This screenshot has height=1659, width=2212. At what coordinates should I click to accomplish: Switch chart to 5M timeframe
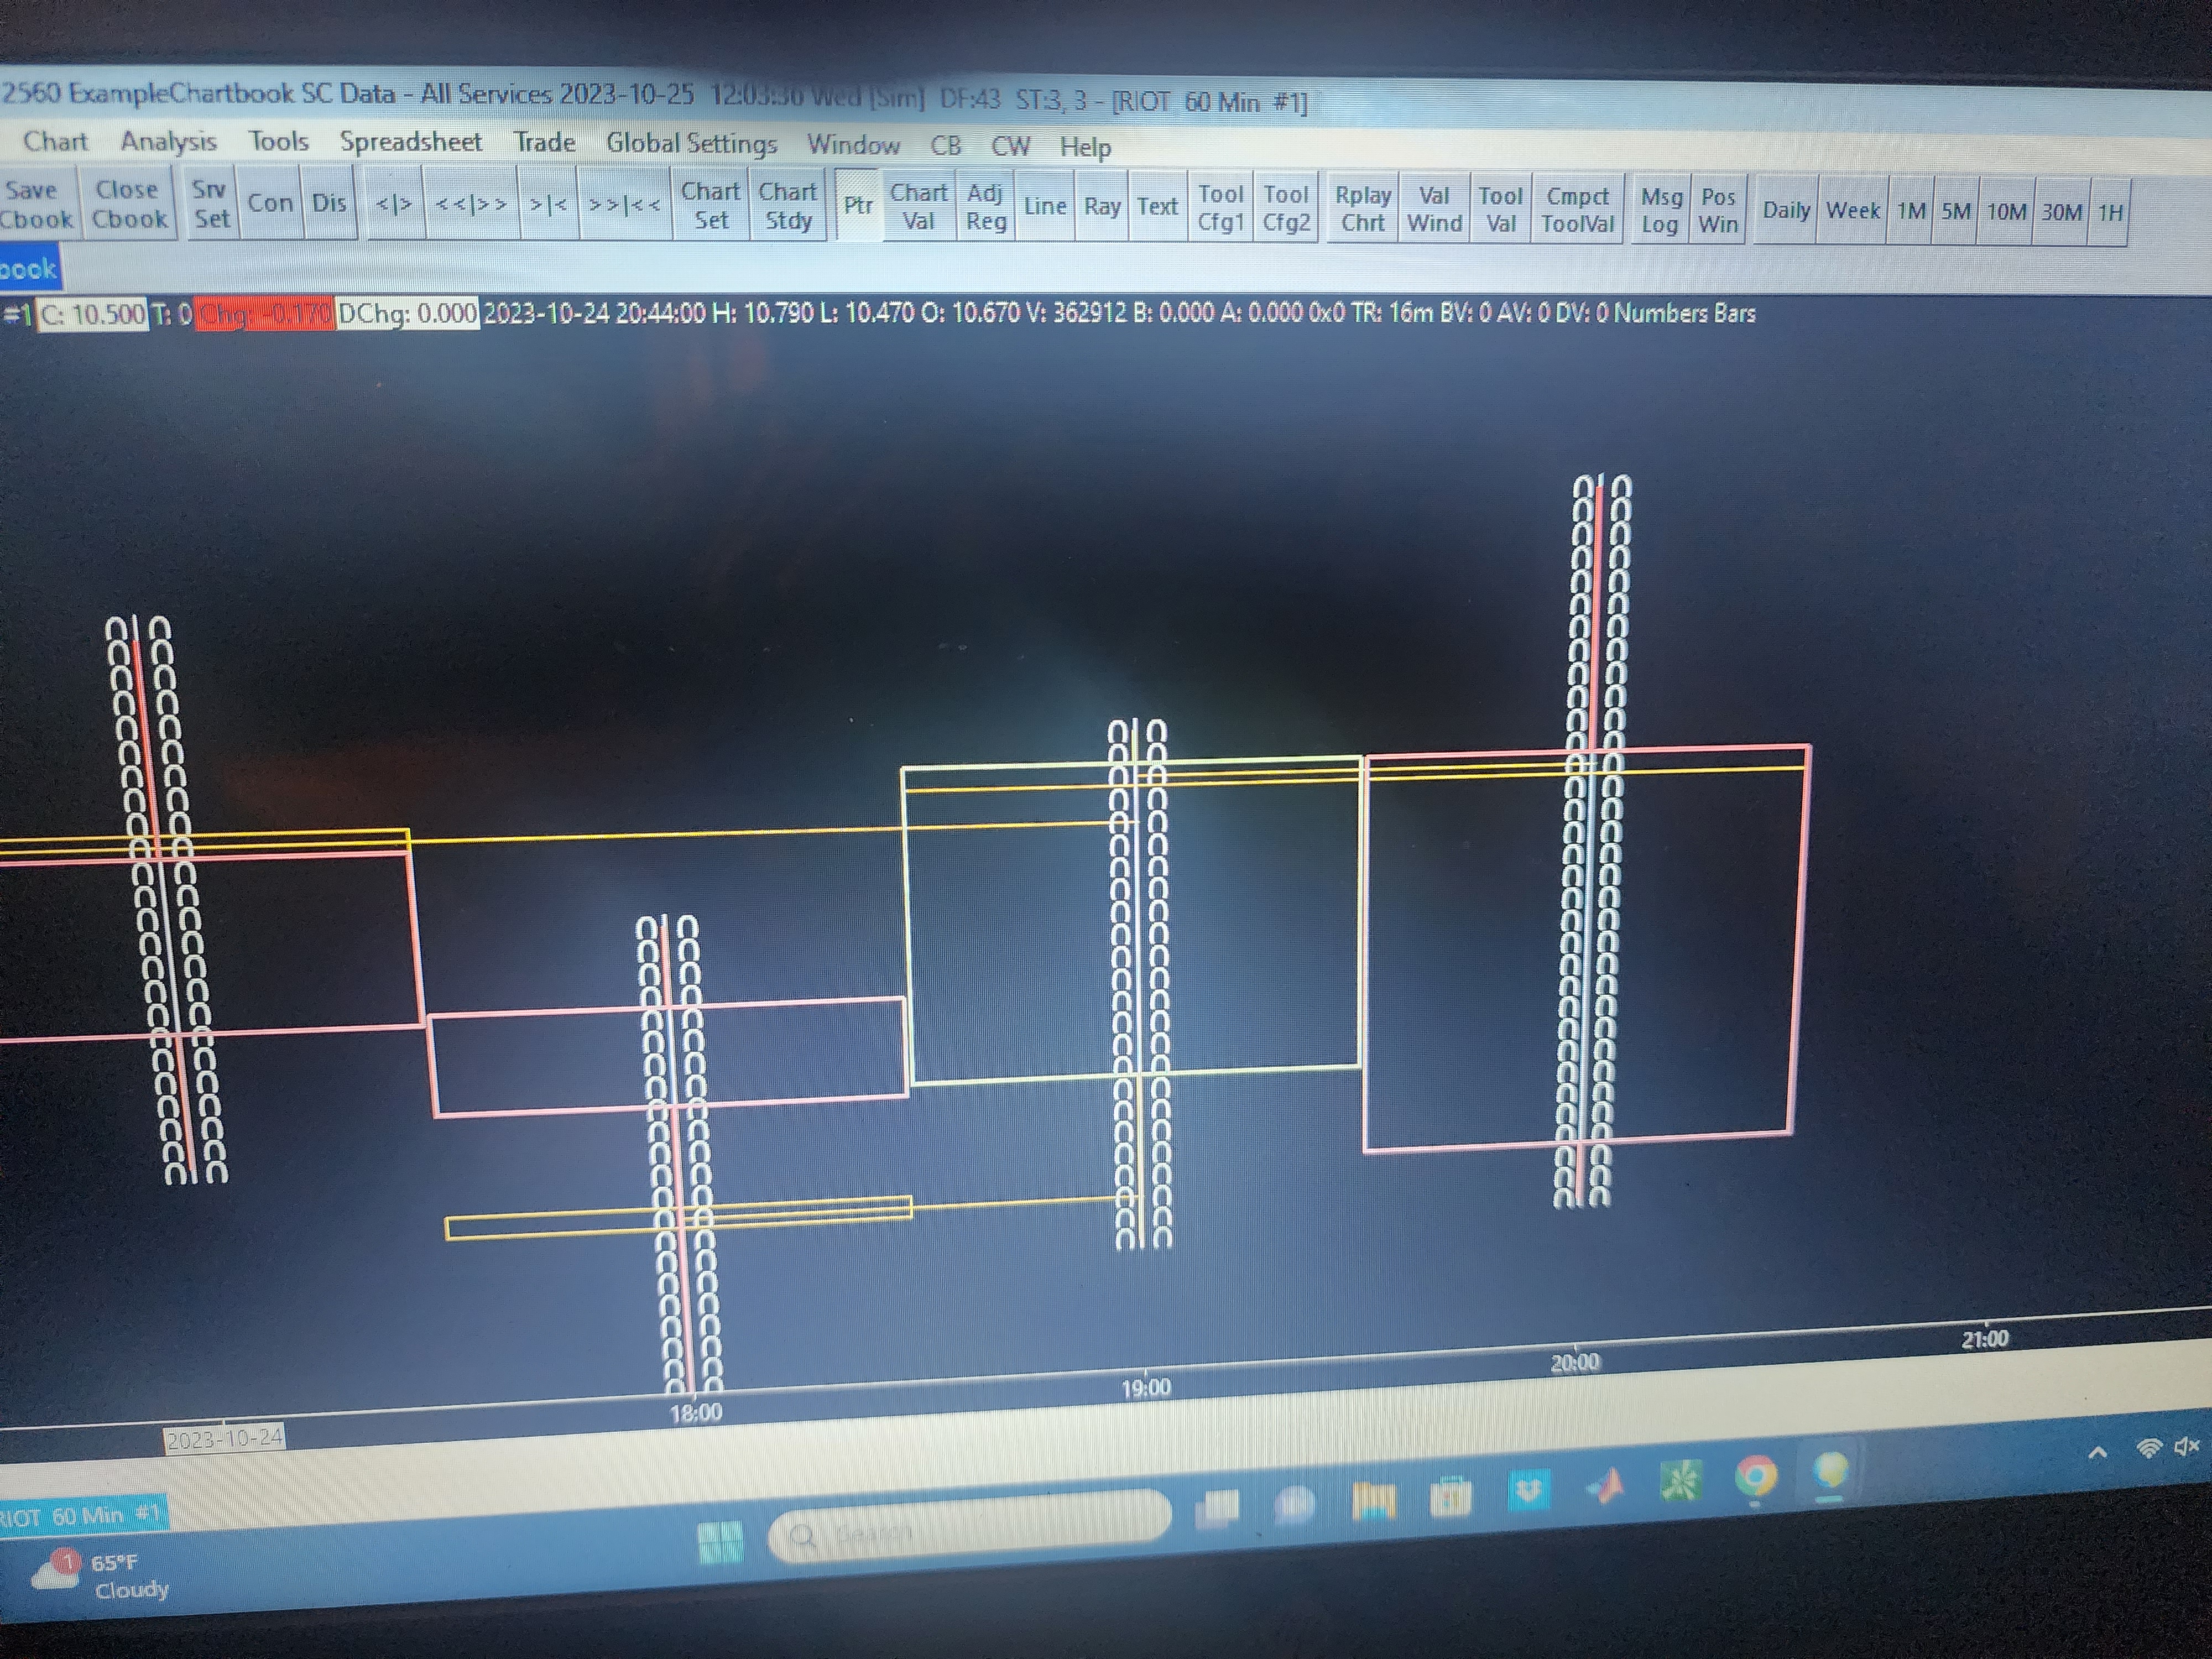tap(1956, 212)
